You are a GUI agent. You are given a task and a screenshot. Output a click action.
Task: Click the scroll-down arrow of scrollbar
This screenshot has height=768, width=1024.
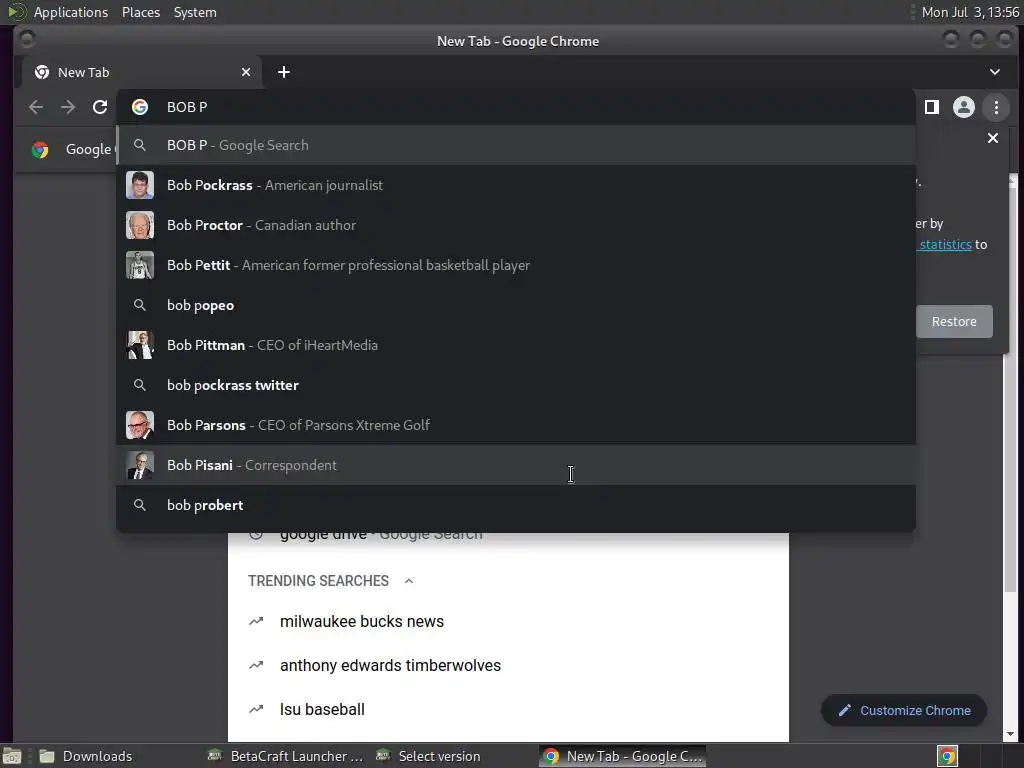click(x=1012, y=735)
